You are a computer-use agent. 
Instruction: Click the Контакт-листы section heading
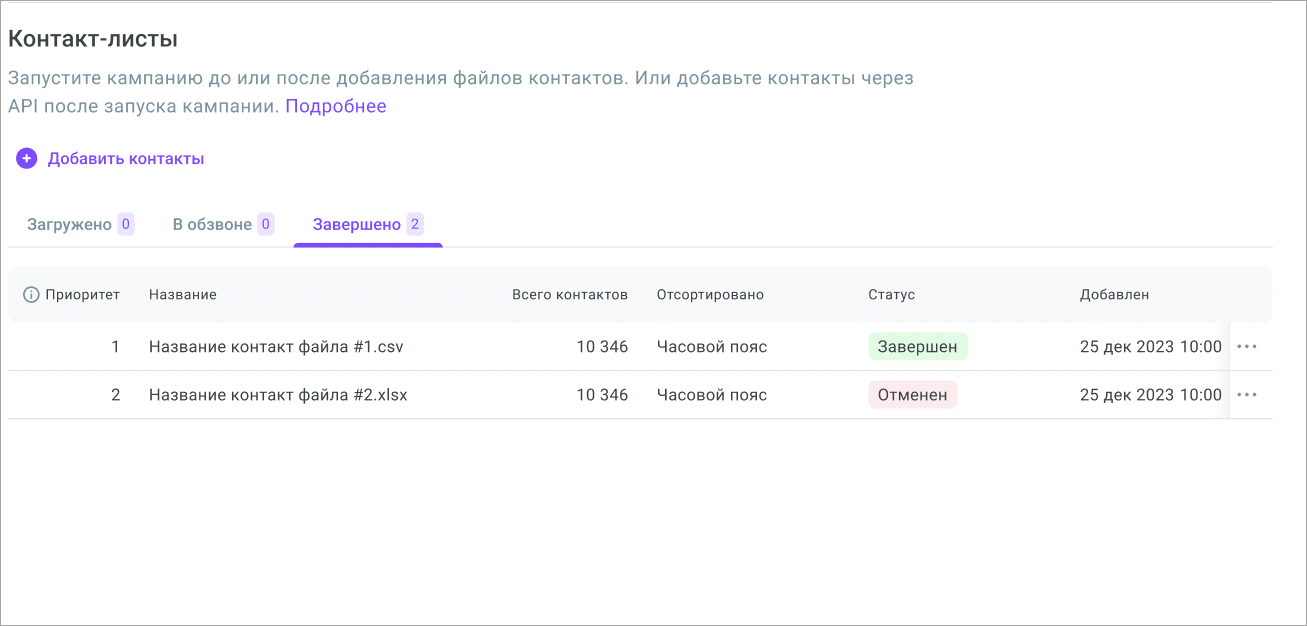93,40
